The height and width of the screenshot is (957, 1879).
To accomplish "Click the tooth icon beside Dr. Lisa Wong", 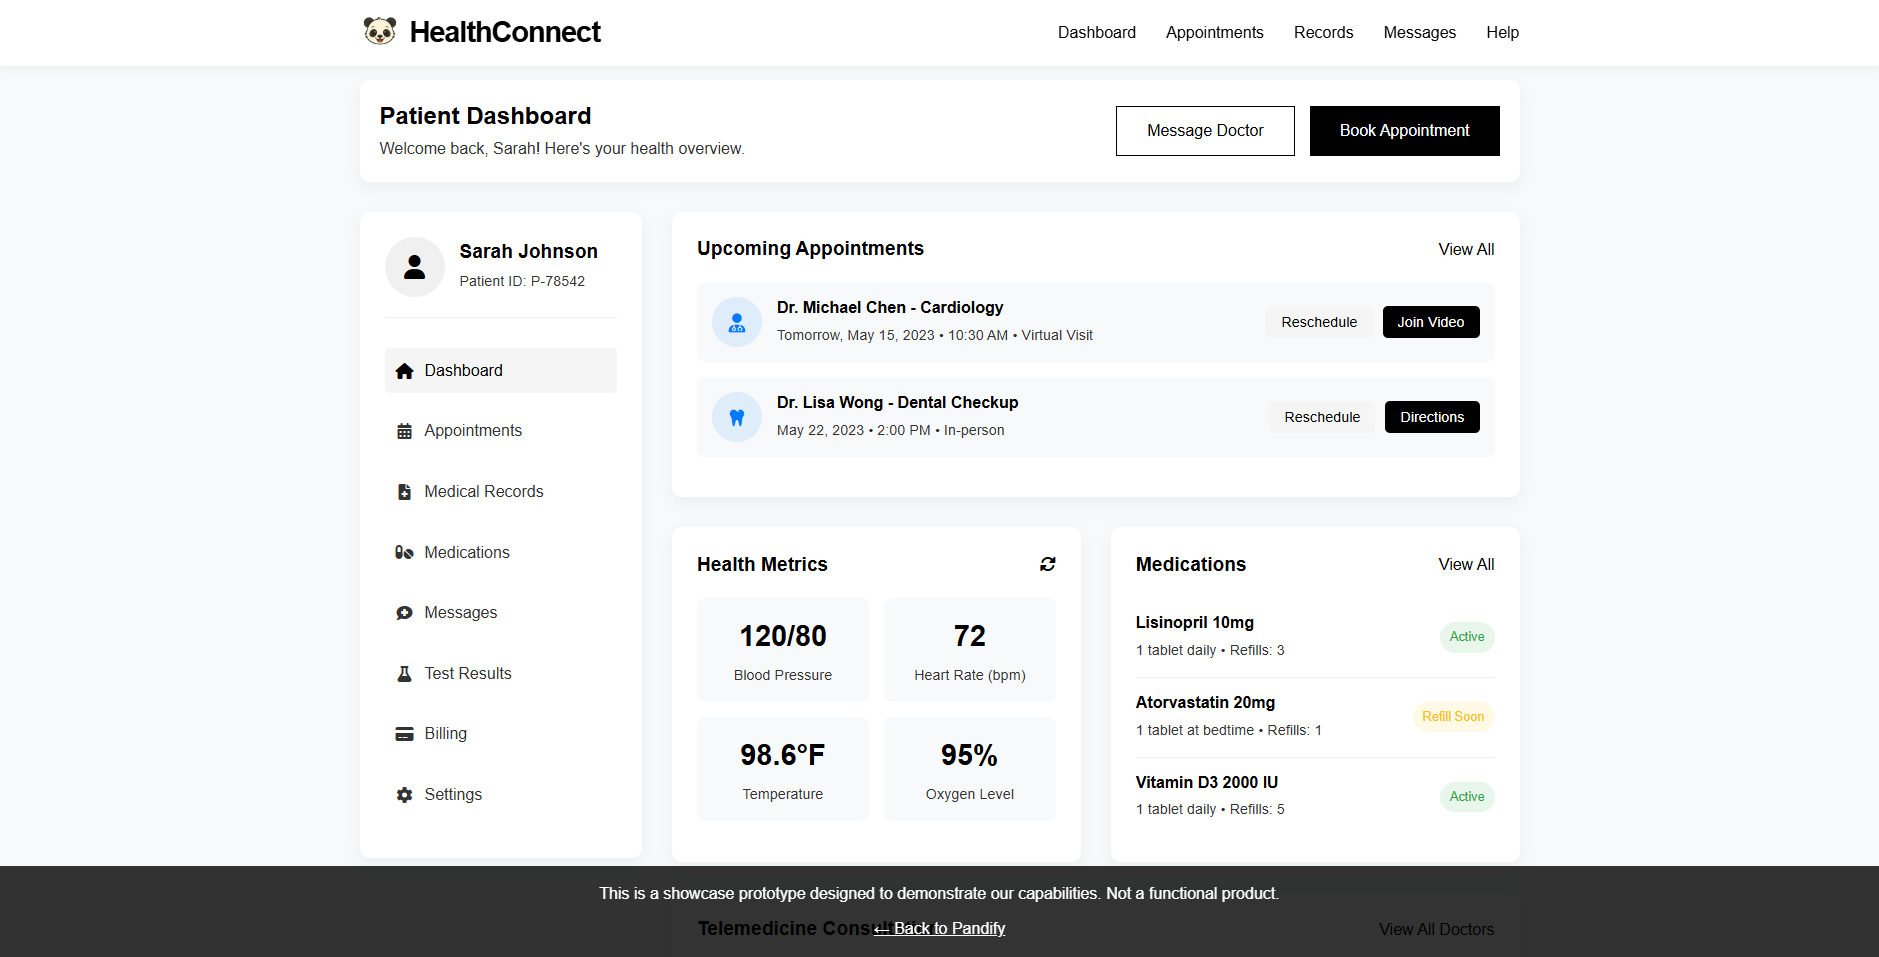I will (x=737, y=416).
